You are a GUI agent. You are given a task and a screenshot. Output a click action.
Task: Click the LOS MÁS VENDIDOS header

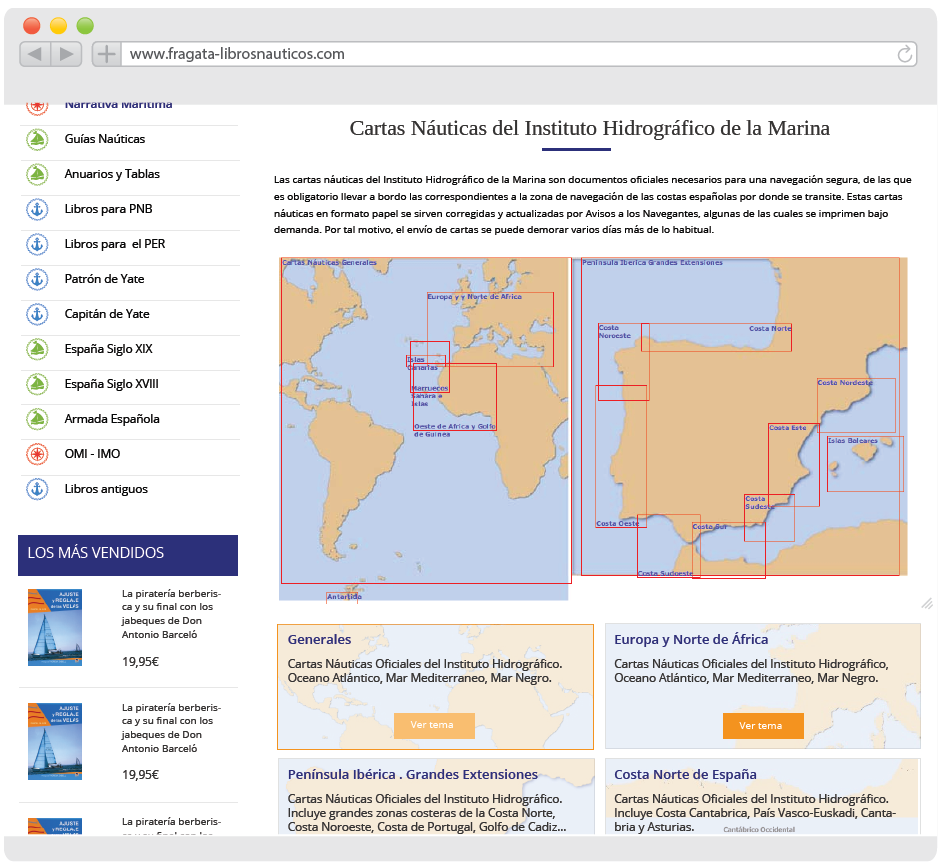click(128, 555)
